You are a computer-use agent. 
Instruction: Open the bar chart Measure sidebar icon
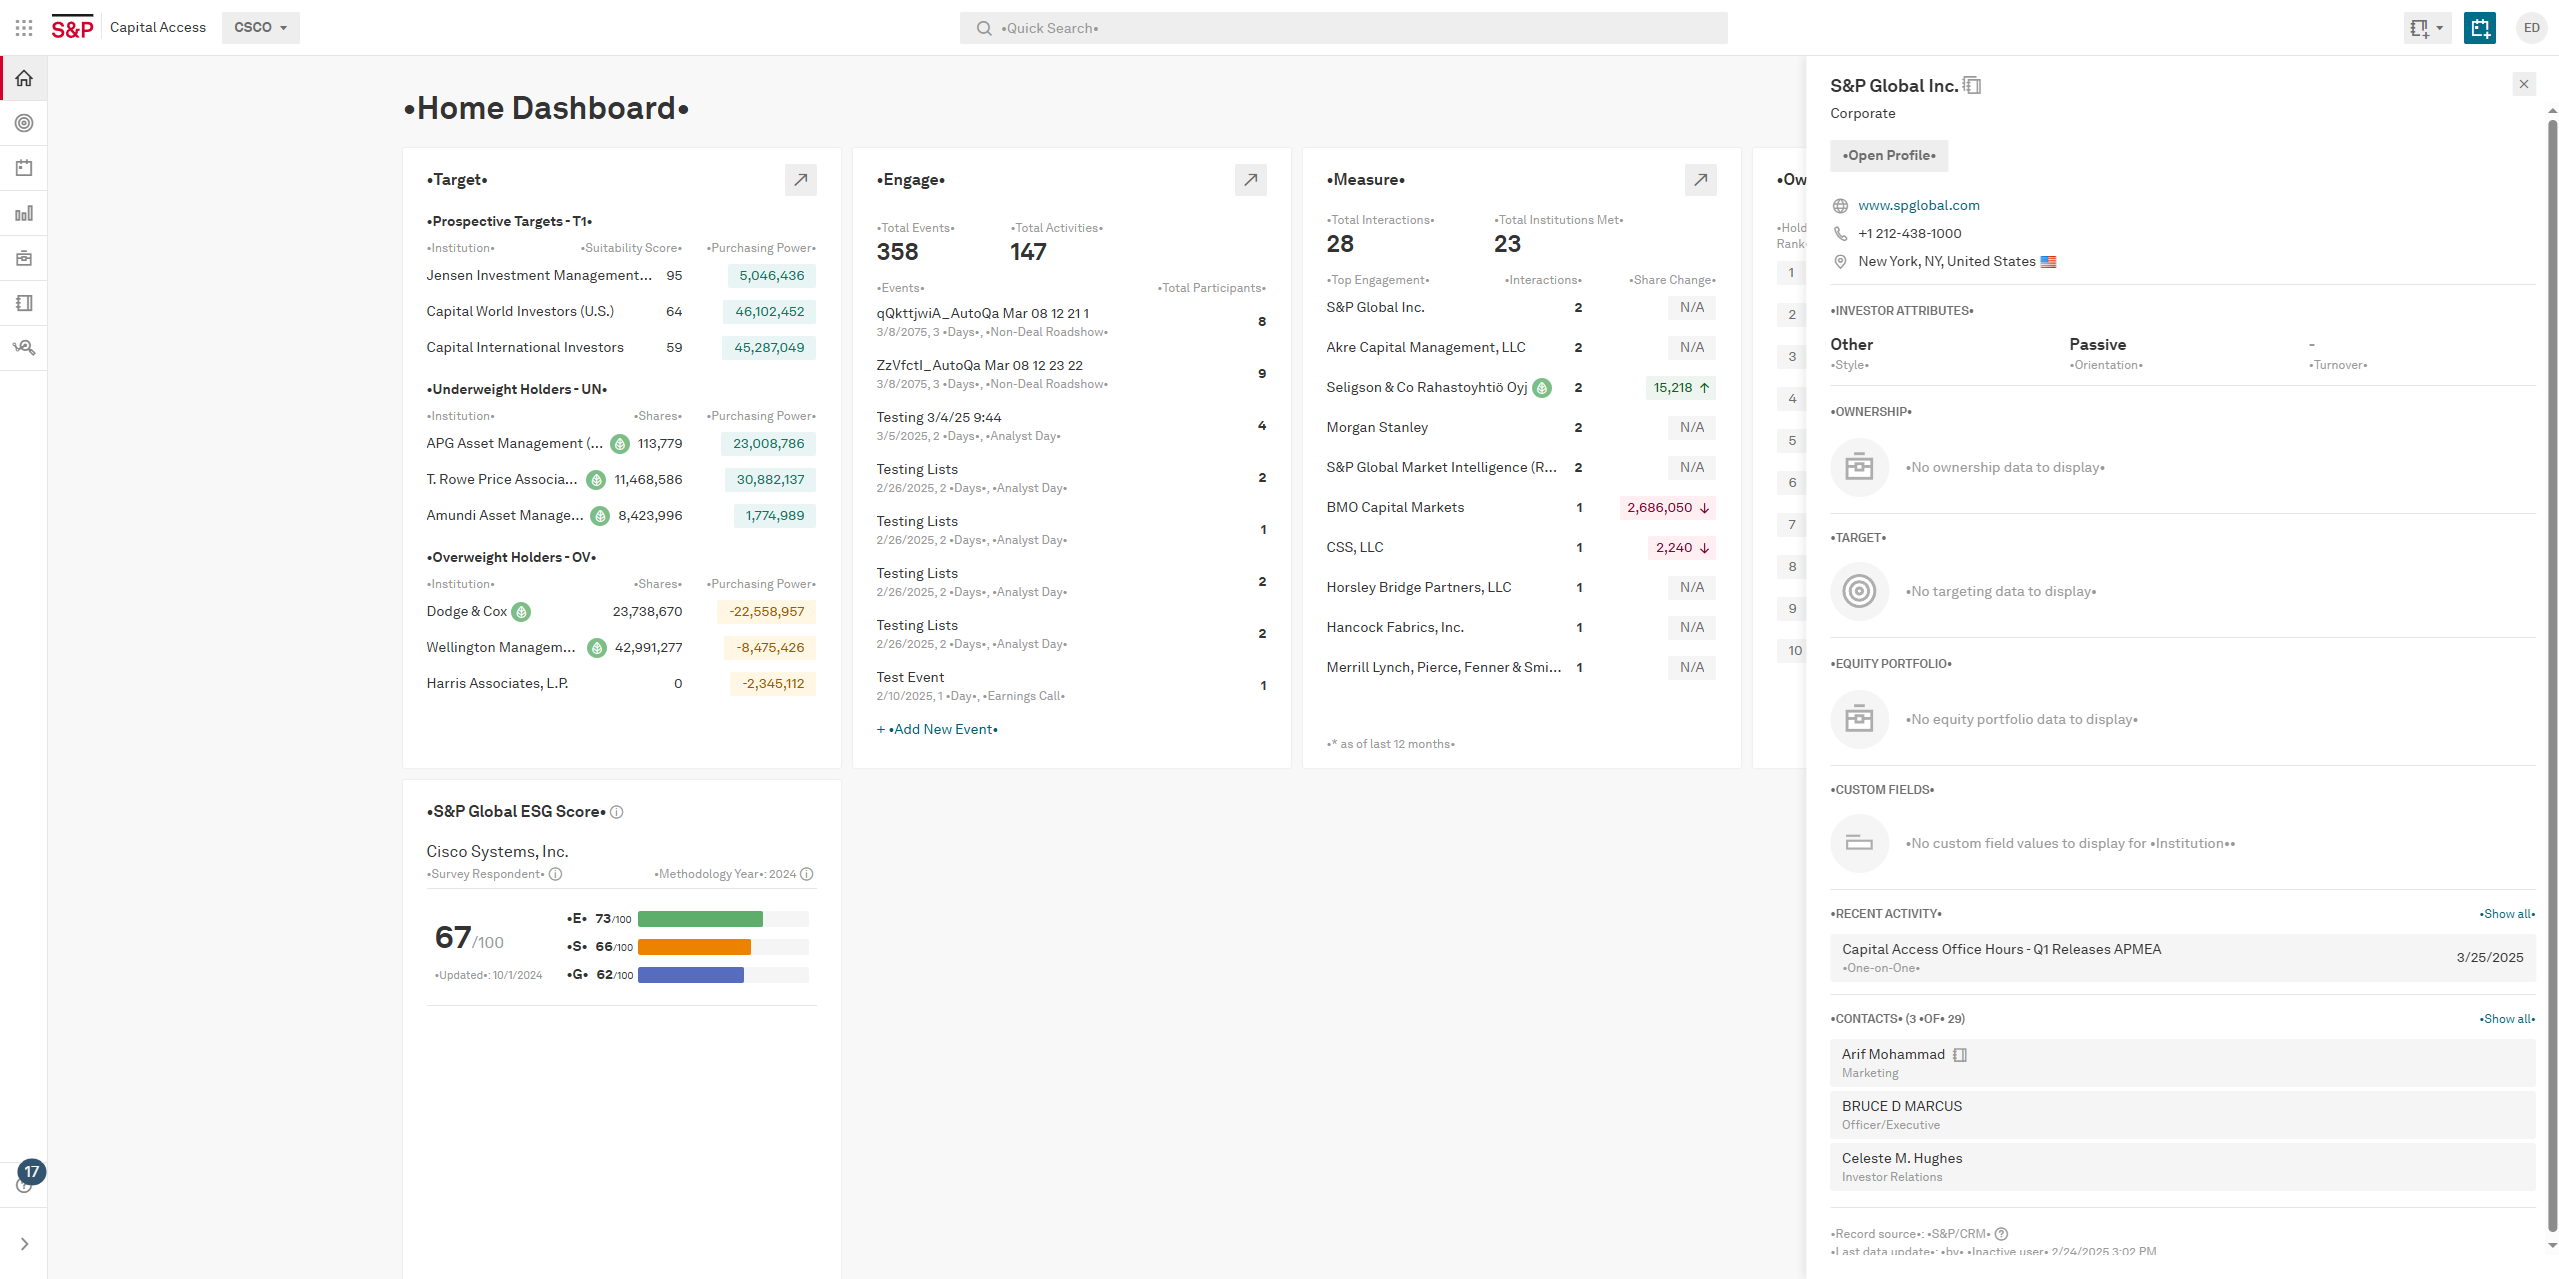[24, 213]
